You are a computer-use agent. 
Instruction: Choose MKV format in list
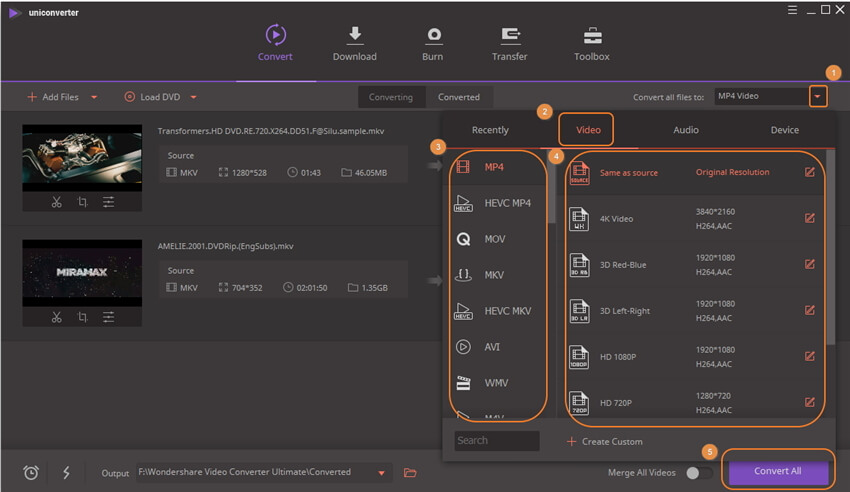point(495,275)
